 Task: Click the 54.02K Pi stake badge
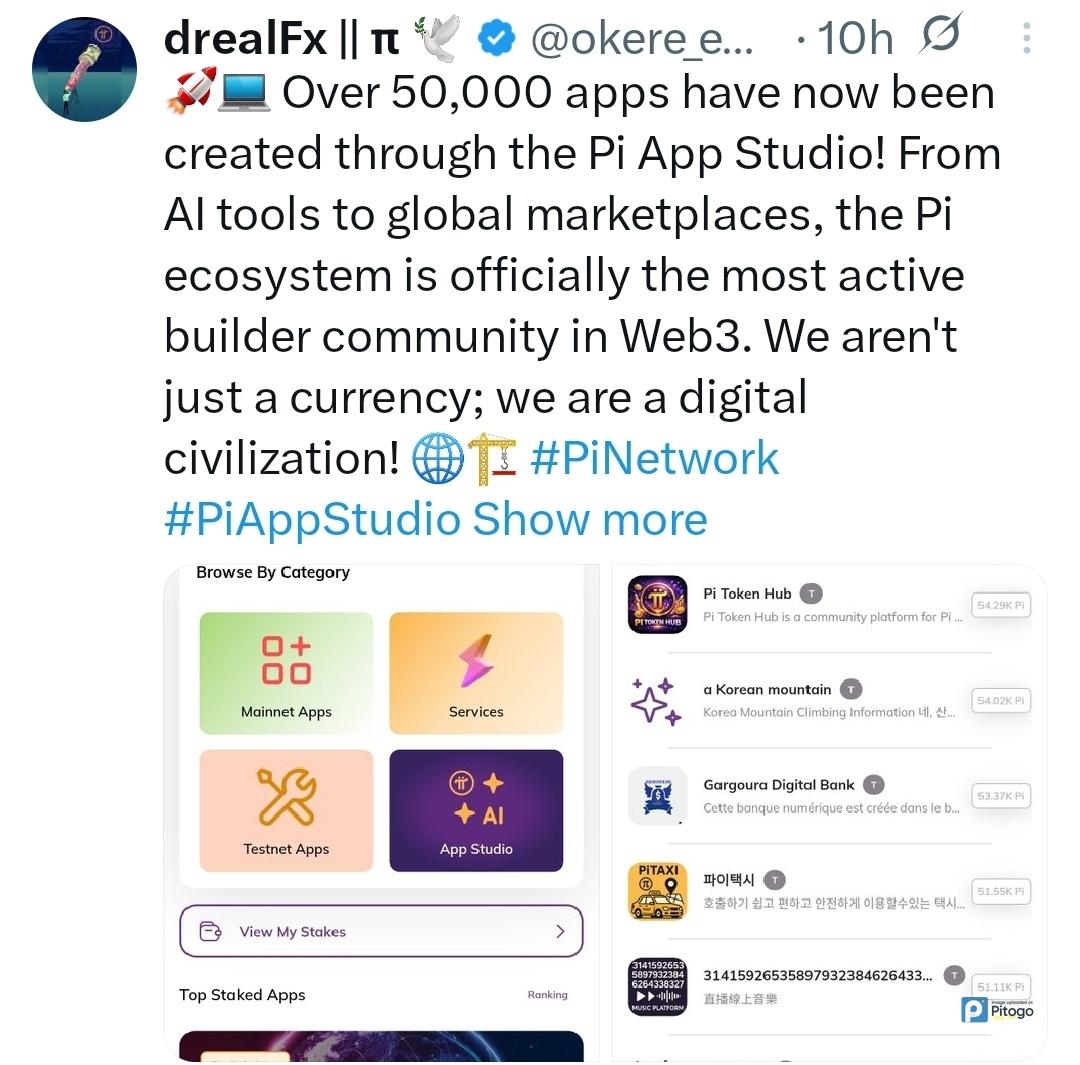click(1000, 701)
